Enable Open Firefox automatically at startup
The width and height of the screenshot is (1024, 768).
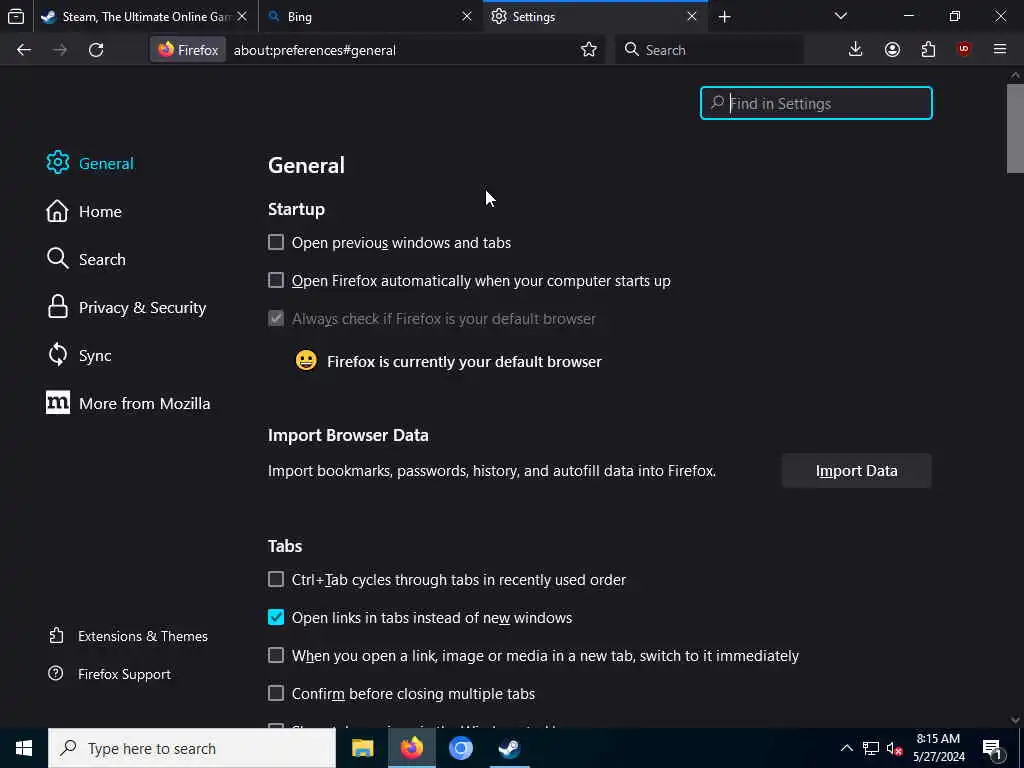276,281
